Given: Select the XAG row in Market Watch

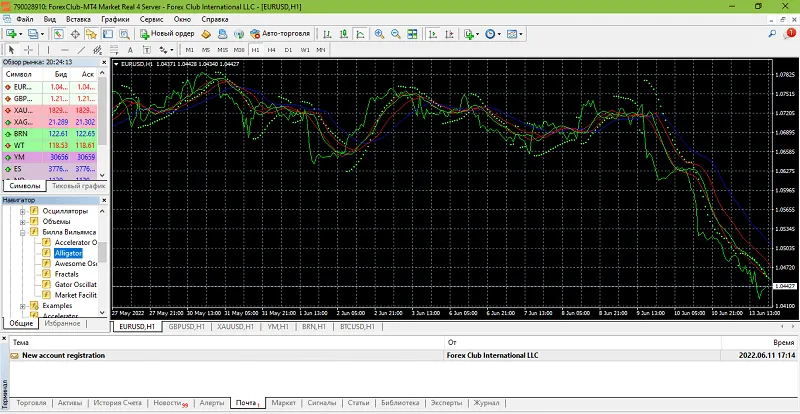Looking at the screenshot, I should [x=51, y=122].
